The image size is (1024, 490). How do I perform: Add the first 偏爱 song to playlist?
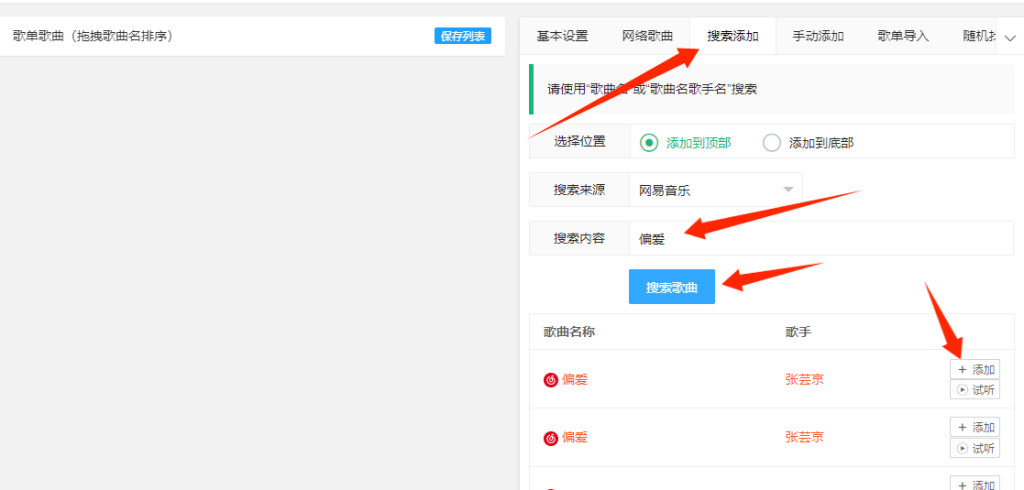(x=975, y=369)
